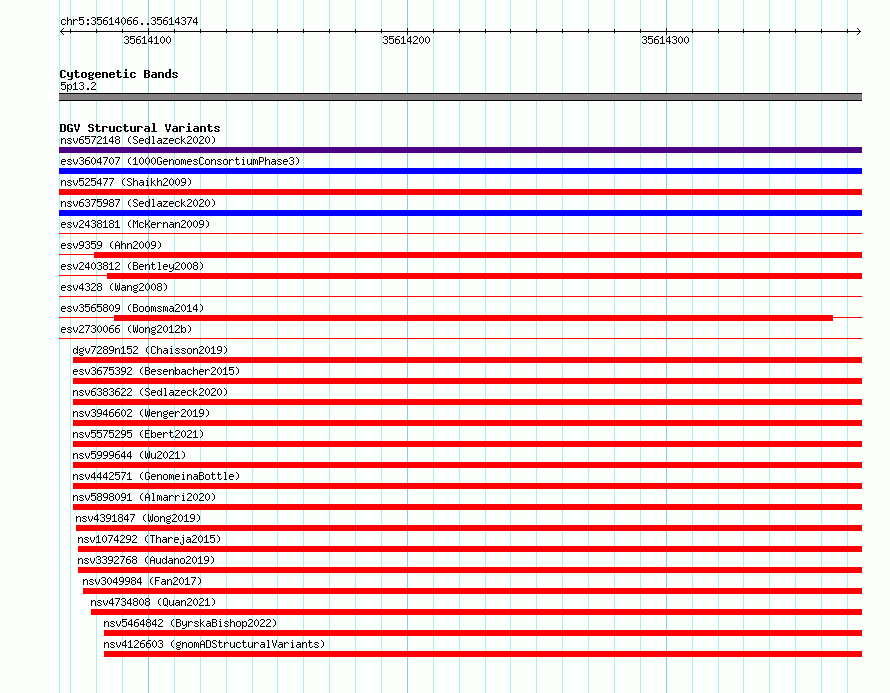
Task: Open variant nsv6375987 (Sedlazeck2020)
Action: (138, 203)
